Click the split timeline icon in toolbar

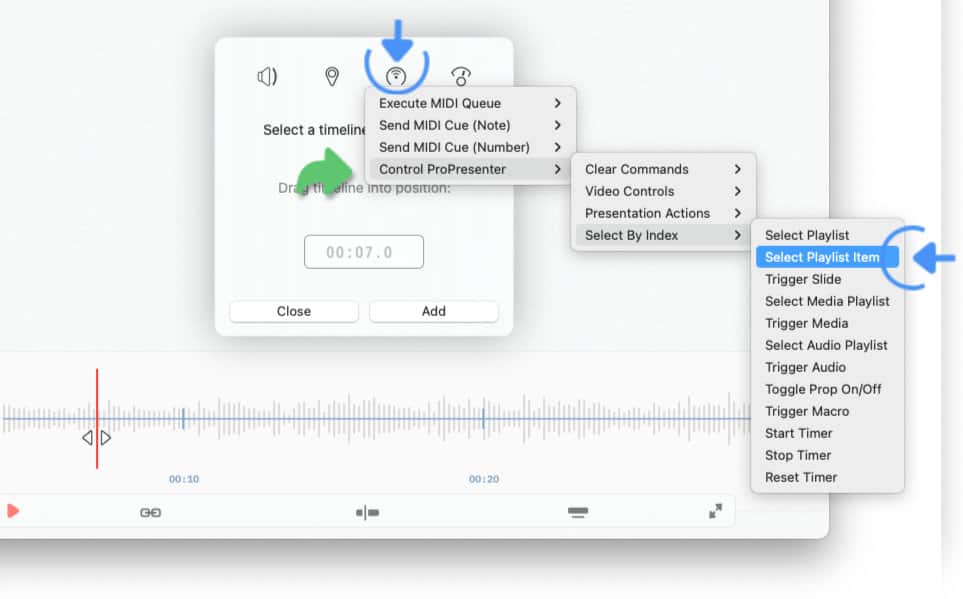coord(367,512)
